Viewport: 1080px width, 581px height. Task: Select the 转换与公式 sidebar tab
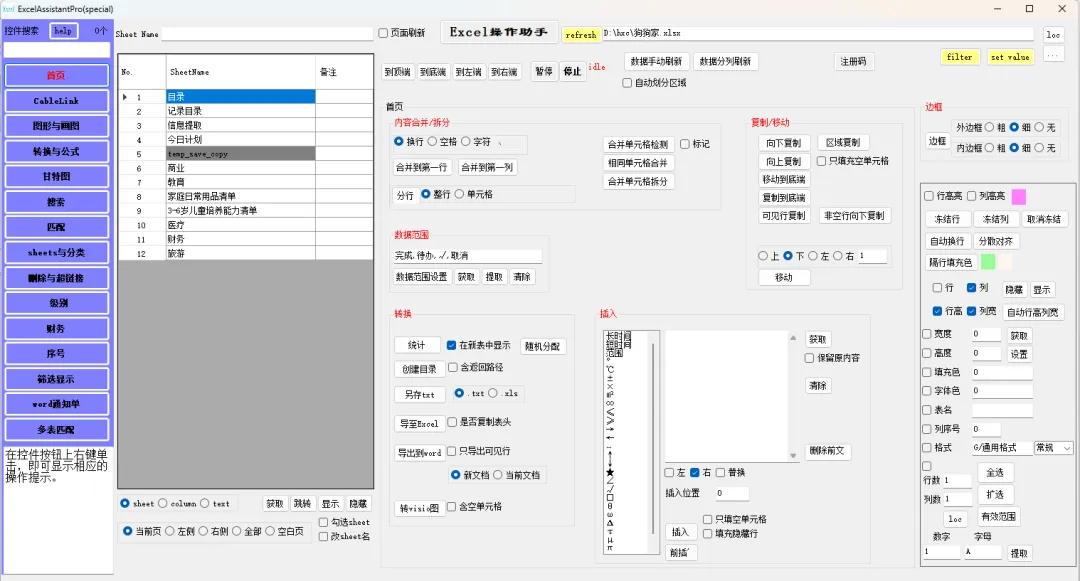56,151
